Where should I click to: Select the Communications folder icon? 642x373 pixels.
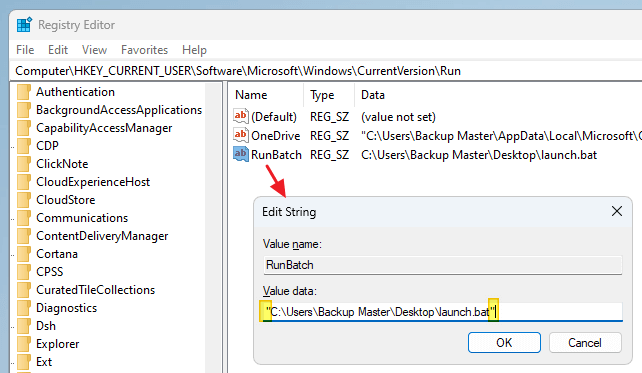(24, 218)
